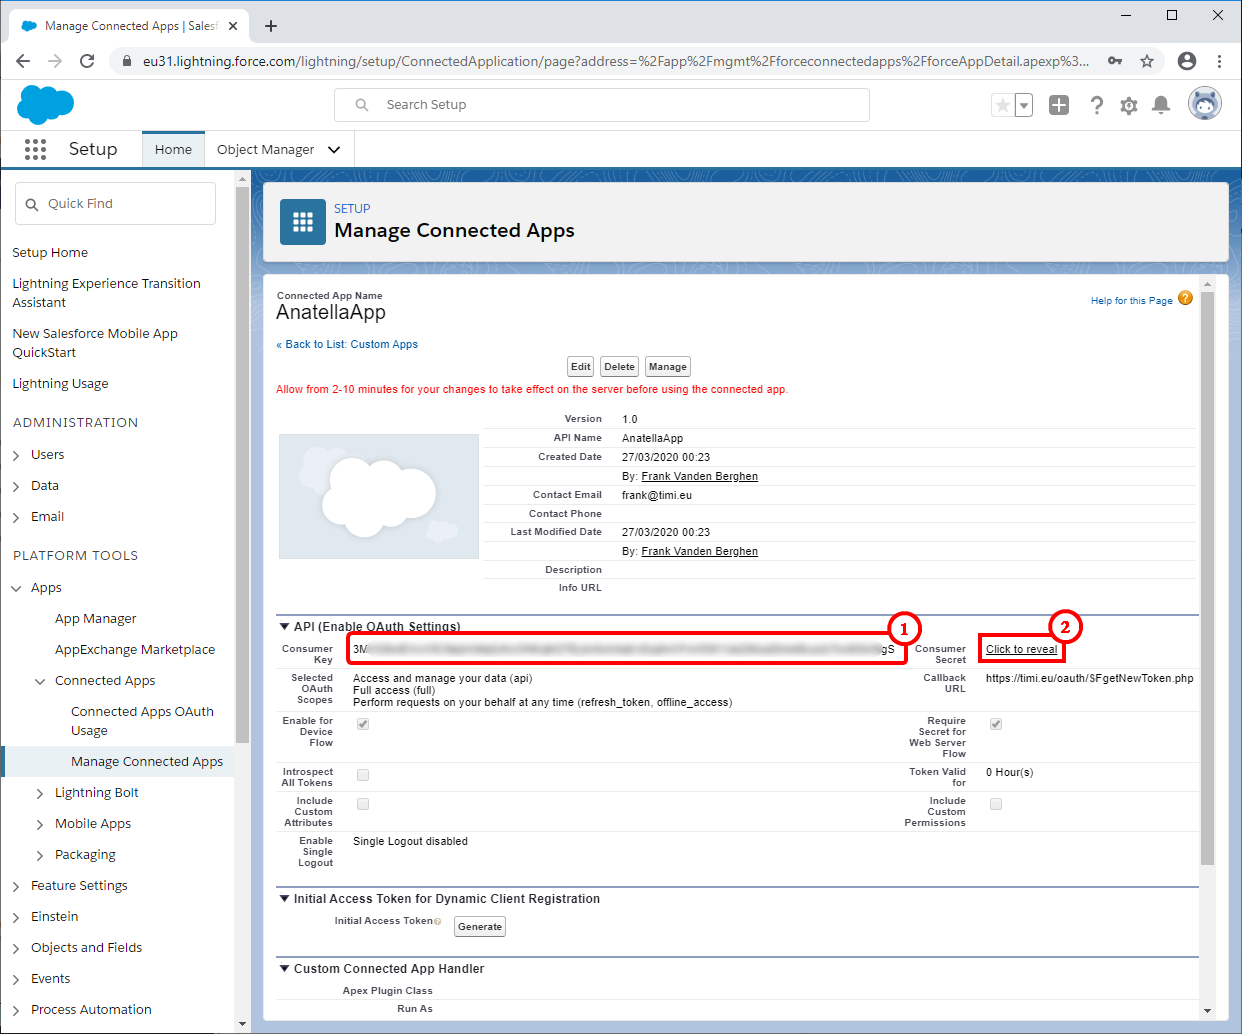Collapse Initial Access Token section triangle
Viewport: 1242px width, 1034px height.
284,899
